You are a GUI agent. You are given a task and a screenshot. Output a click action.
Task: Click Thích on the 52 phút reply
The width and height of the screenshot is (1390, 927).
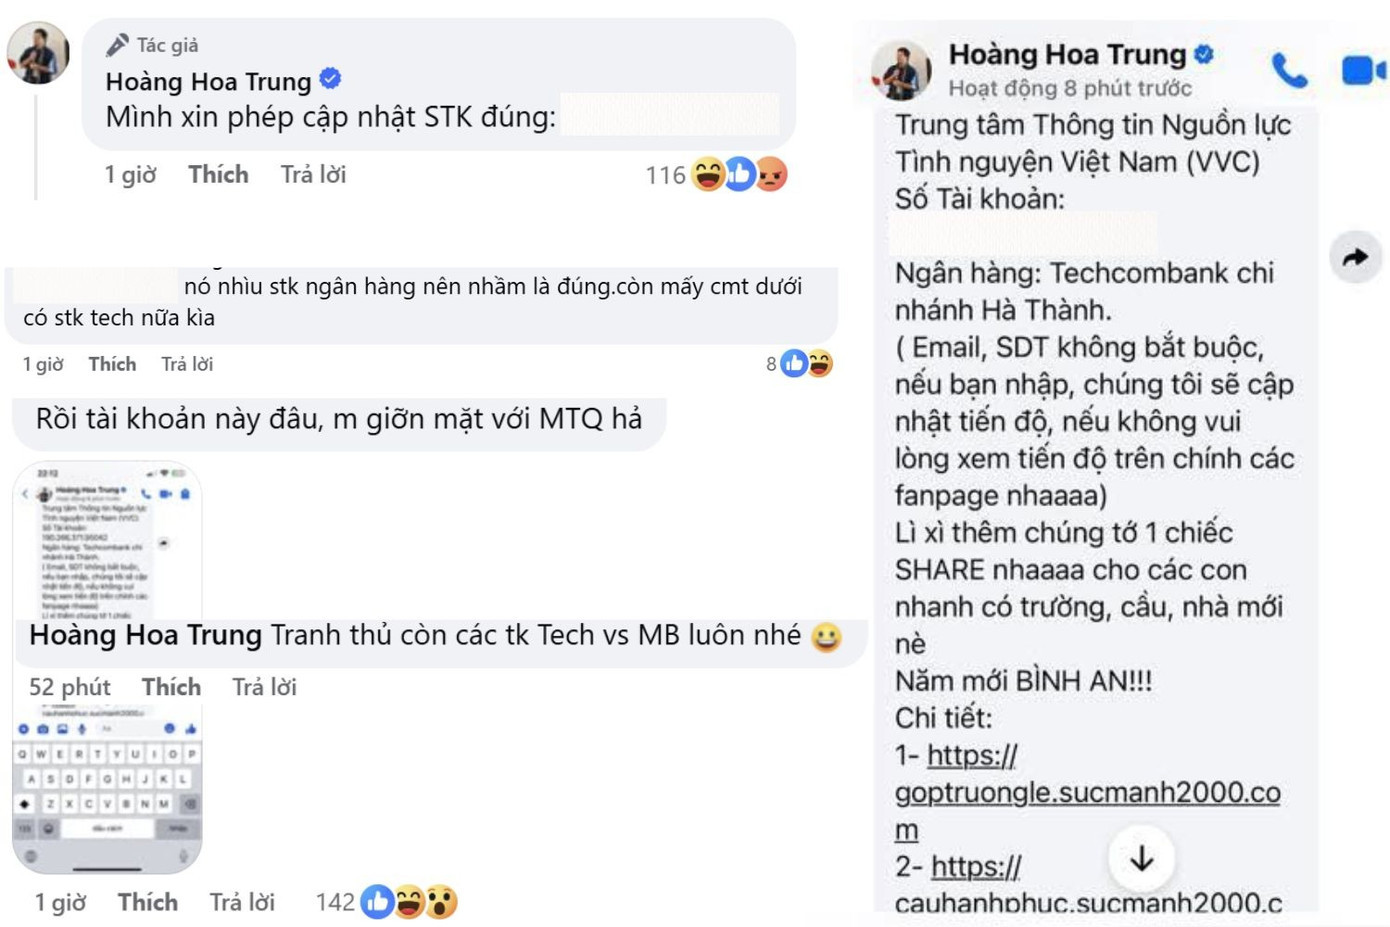pos(171,687)
